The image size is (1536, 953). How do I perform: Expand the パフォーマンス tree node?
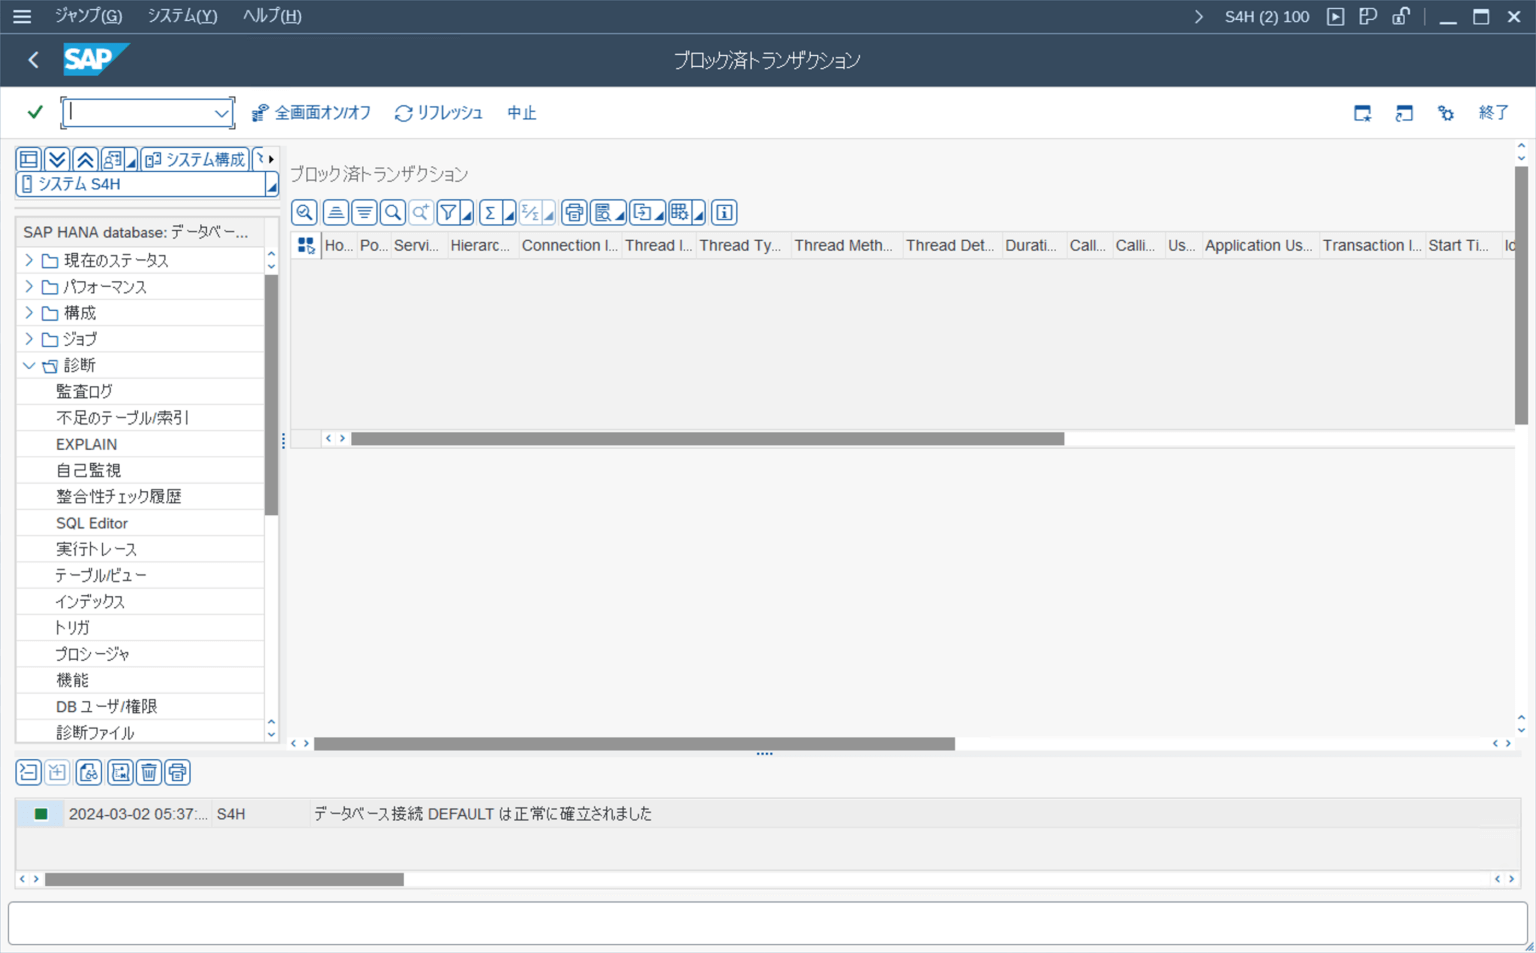[x=28, y=286]
